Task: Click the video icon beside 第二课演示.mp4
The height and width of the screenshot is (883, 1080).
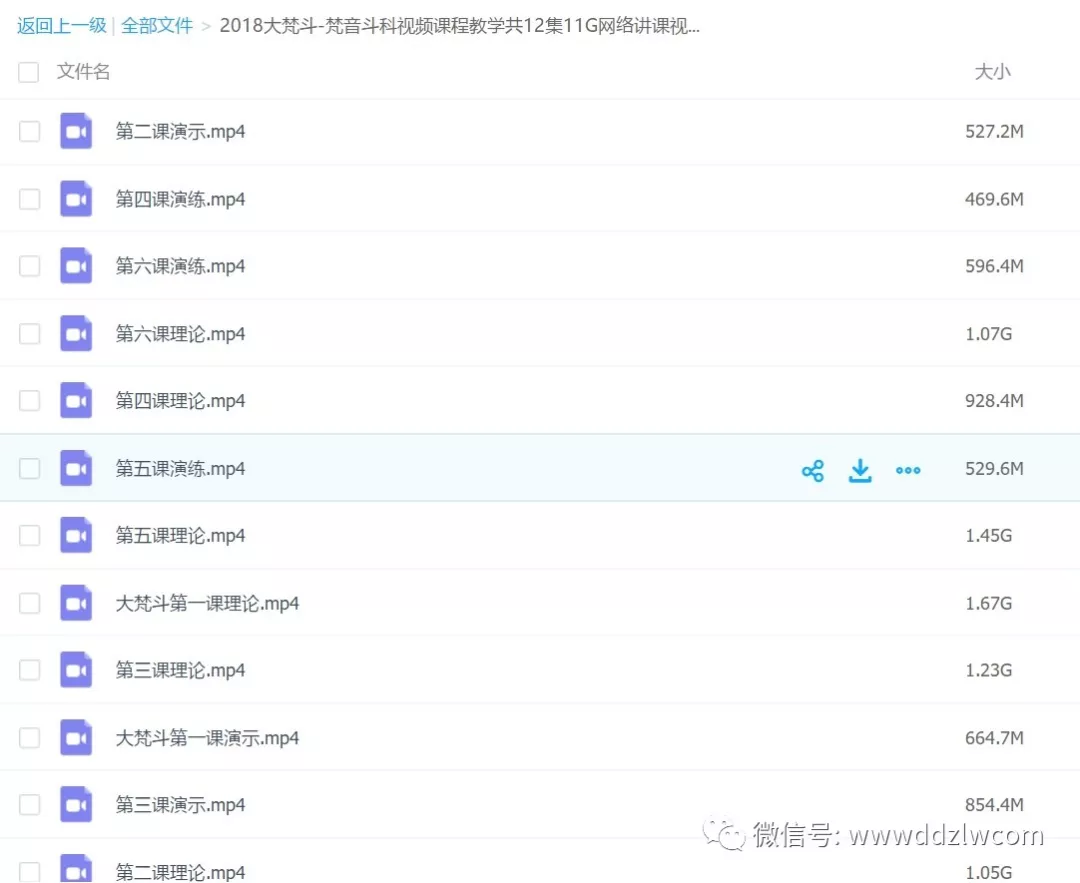Action: click(76, 132)
